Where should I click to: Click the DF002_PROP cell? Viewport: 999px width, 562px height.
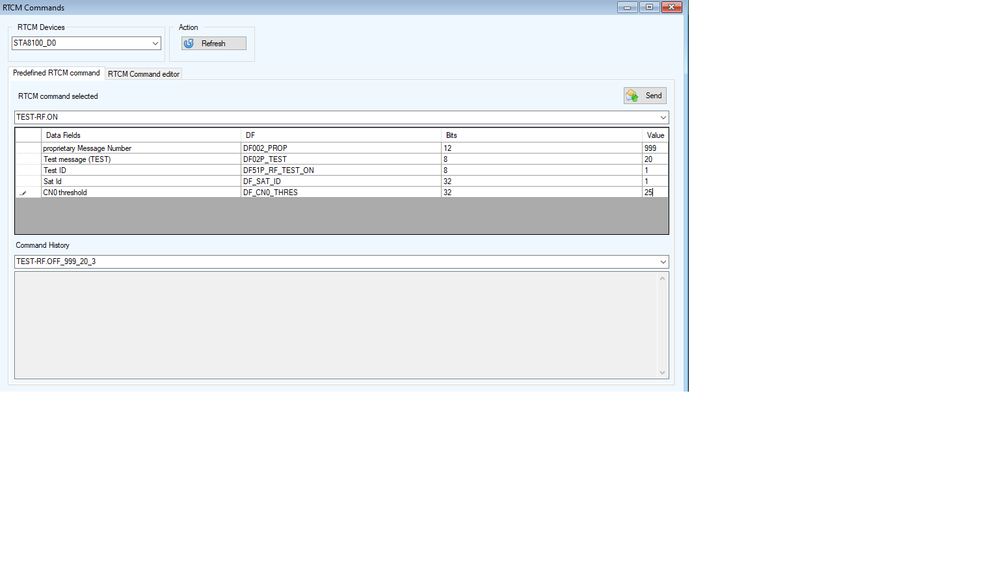(x=341, y=148)
